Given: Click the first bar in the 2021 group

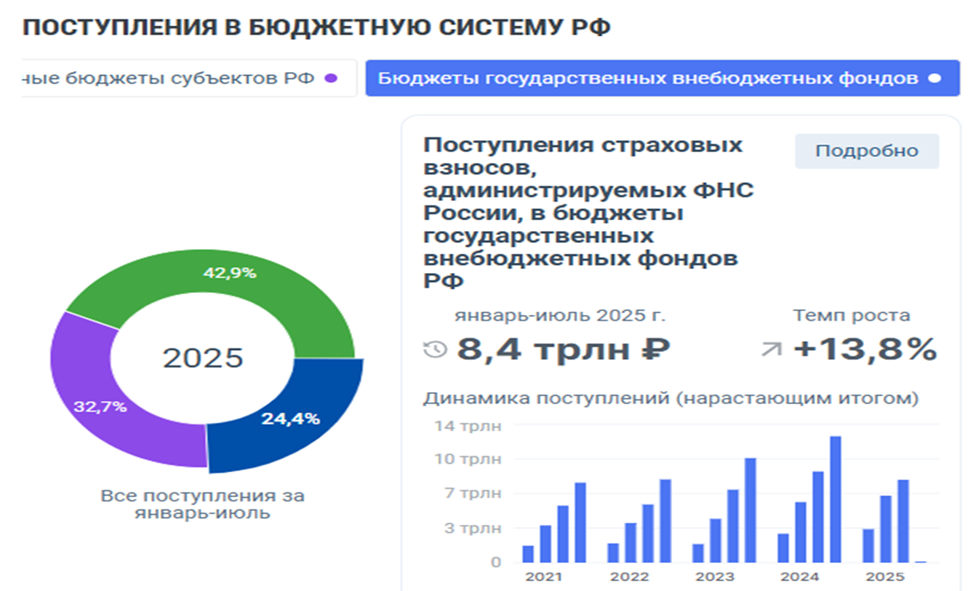Looking at the screenshot, I should click(x=528, y=553).
